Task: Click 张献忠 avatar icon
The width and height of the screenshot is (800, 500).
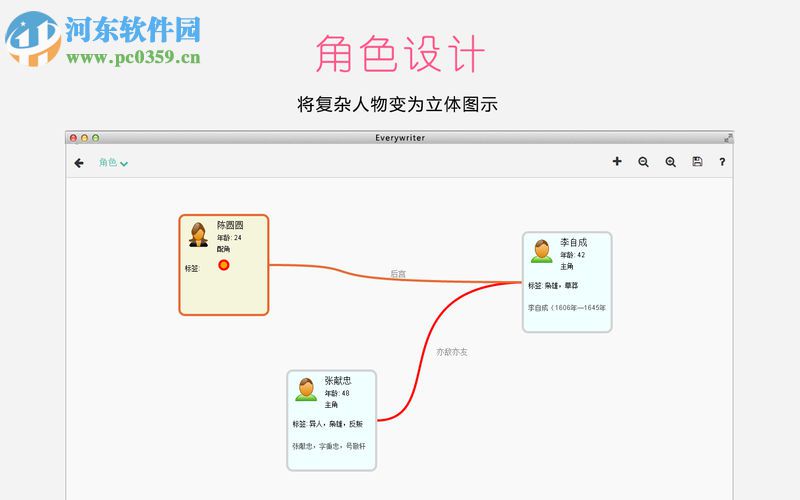Action: point(306,390)
